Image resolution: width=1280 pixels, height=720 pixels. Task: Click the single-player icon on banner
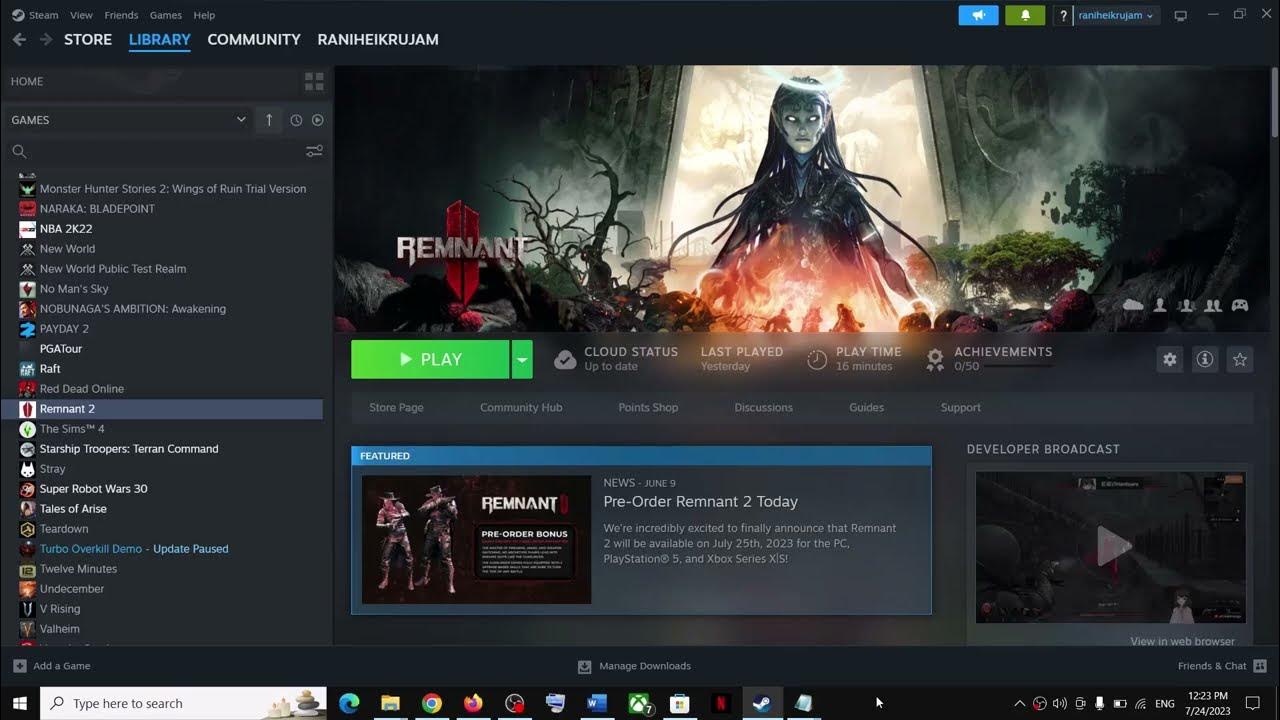point(1160,304)
